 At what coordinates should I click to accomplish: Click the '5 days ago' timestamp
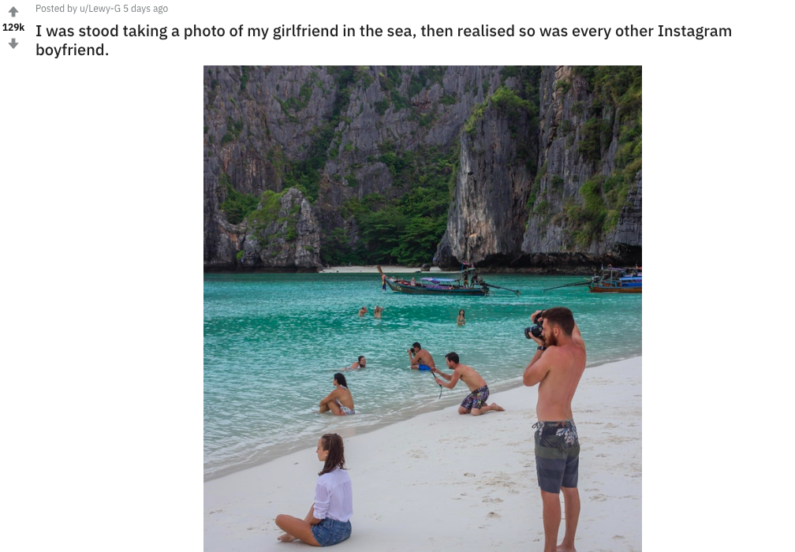pyautogui.click(x=146, y=9)
